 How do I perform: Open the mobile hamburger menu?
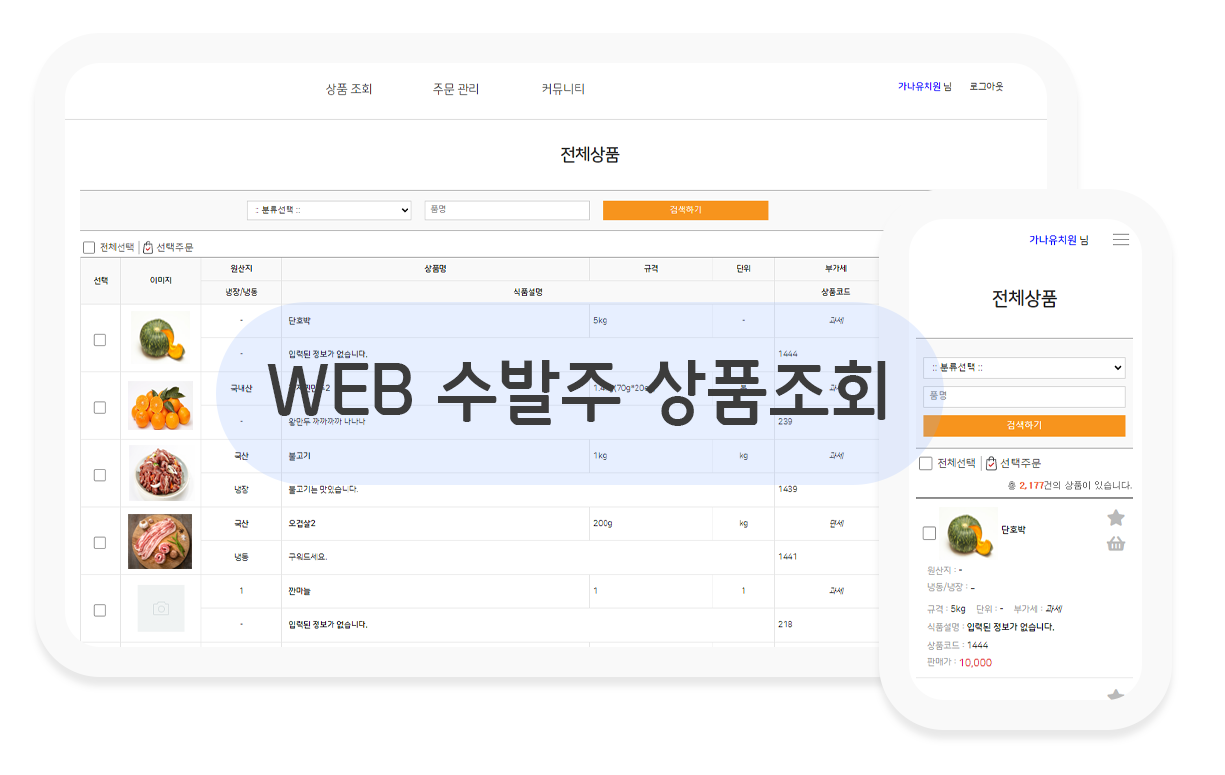click(1121, 240)
